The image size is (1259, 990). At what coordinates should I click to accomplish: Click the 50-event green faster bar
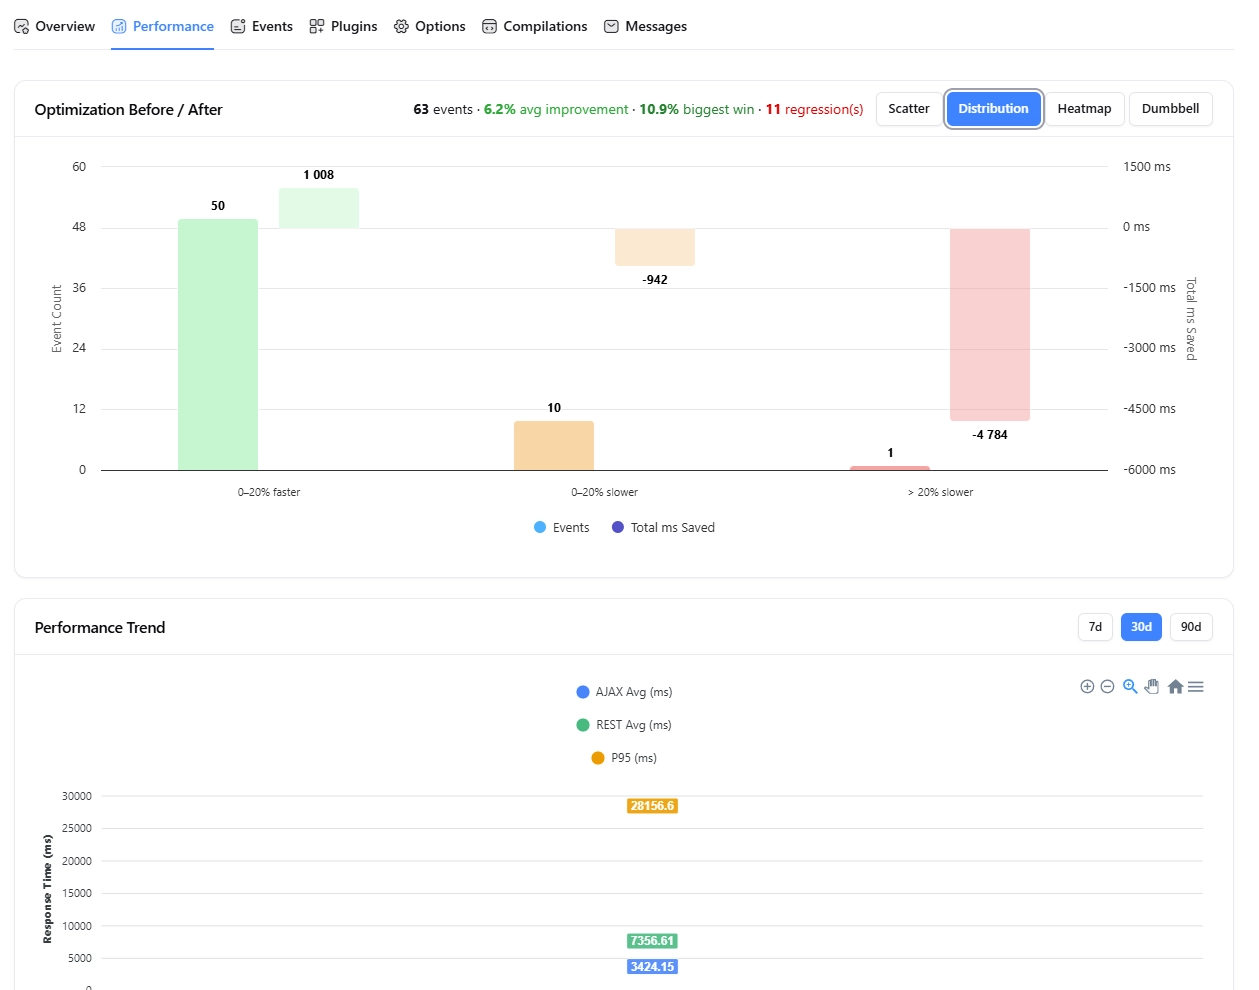pos(218,344)
